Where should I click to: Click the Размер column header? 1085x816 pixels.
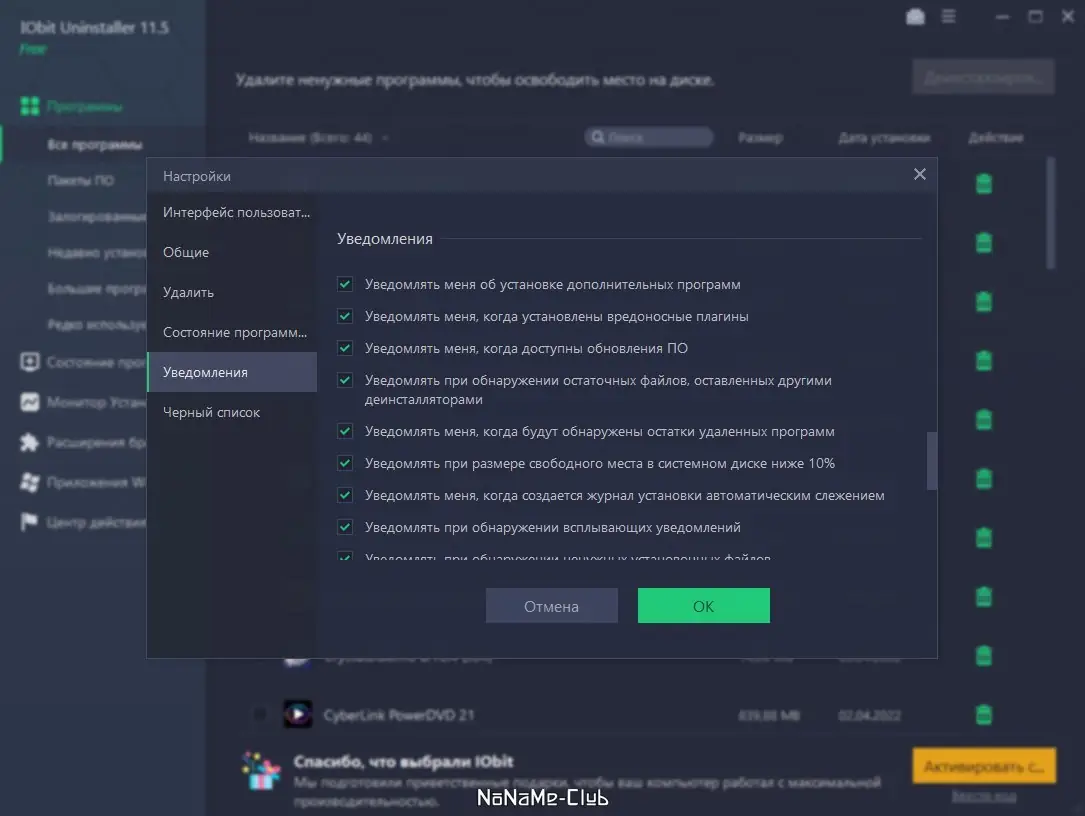(x=760, y=138)
